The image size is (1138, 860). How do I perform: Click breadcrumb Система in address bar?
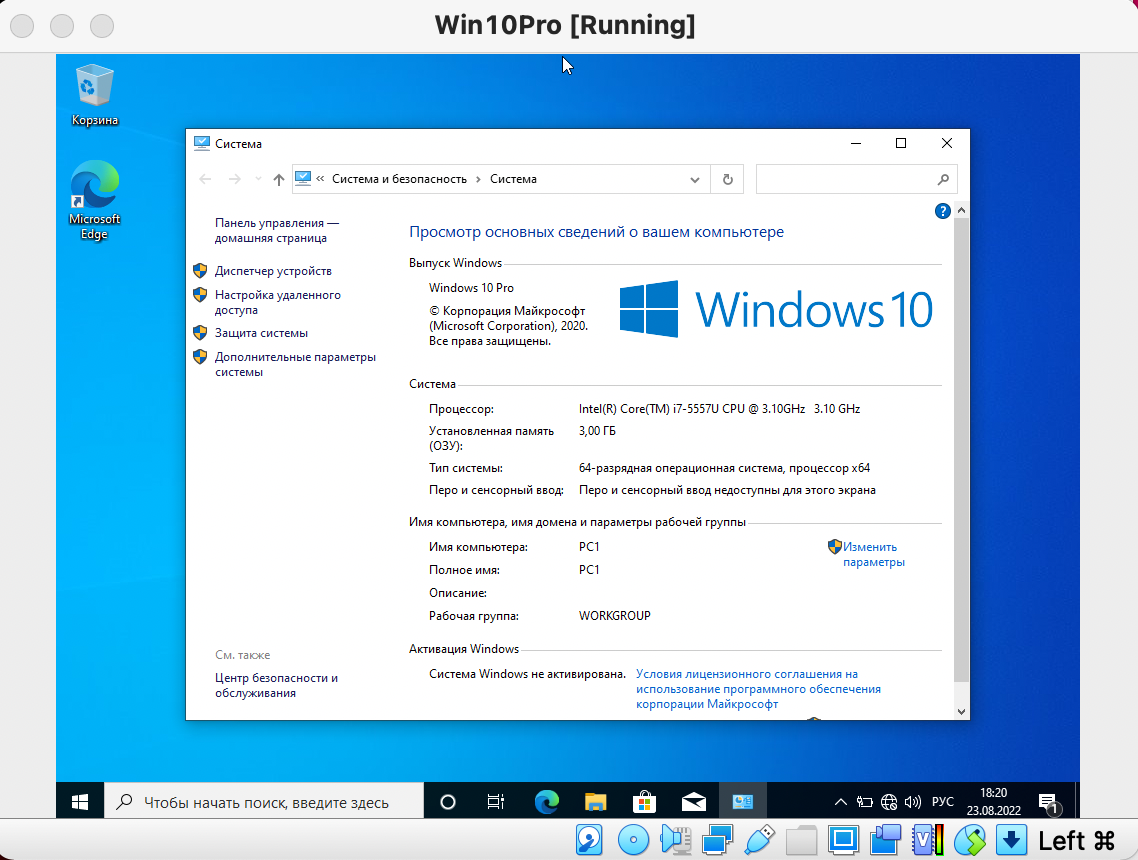pos(513,179)
